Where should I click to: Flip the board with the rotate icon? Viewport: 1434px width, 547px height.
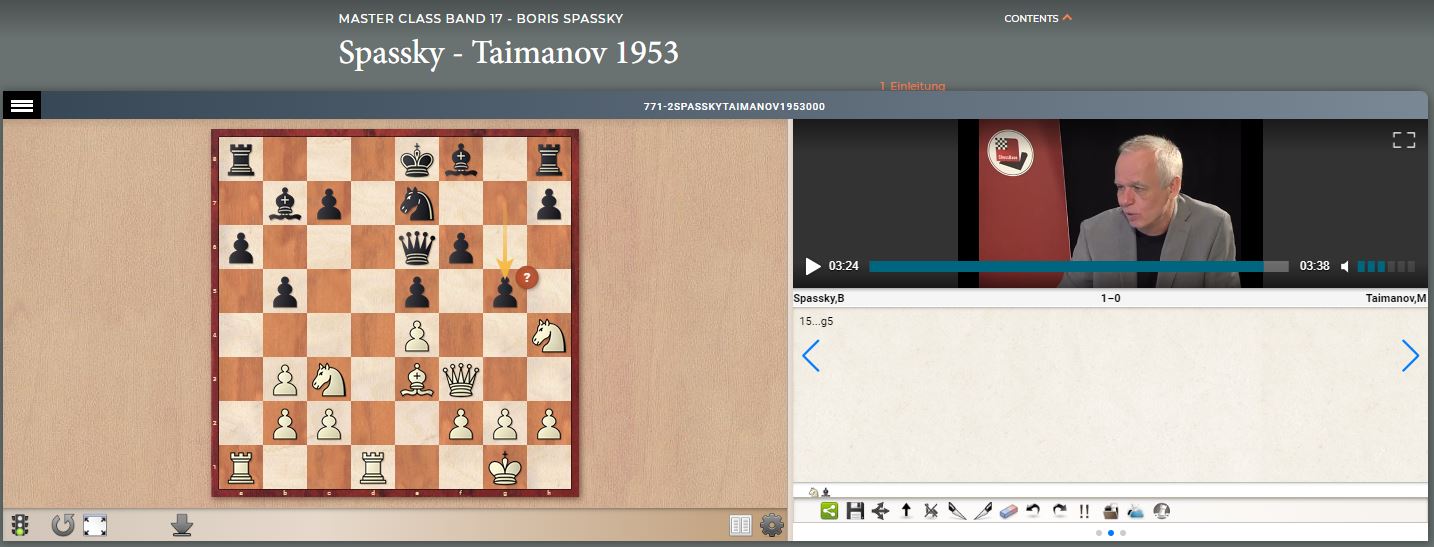click(x=63, y=525)
